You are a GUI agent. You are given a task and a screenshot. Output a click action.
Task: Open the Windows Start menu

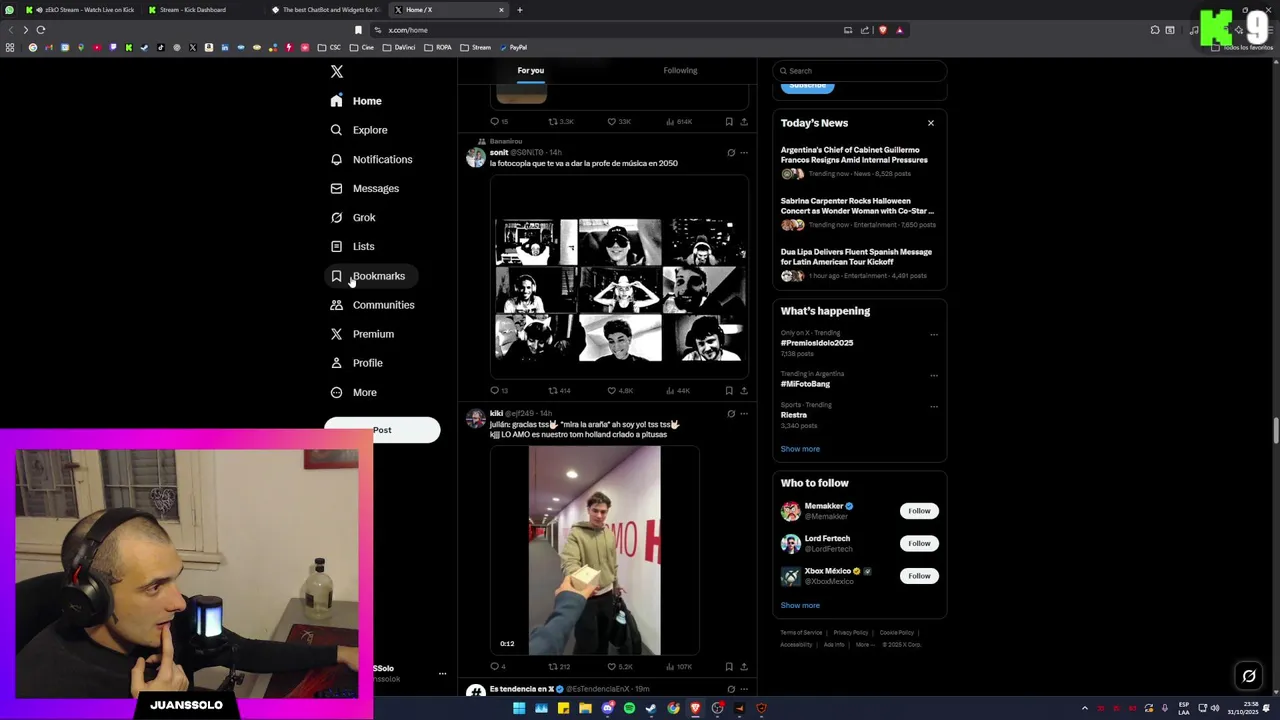tap(519, 709)
